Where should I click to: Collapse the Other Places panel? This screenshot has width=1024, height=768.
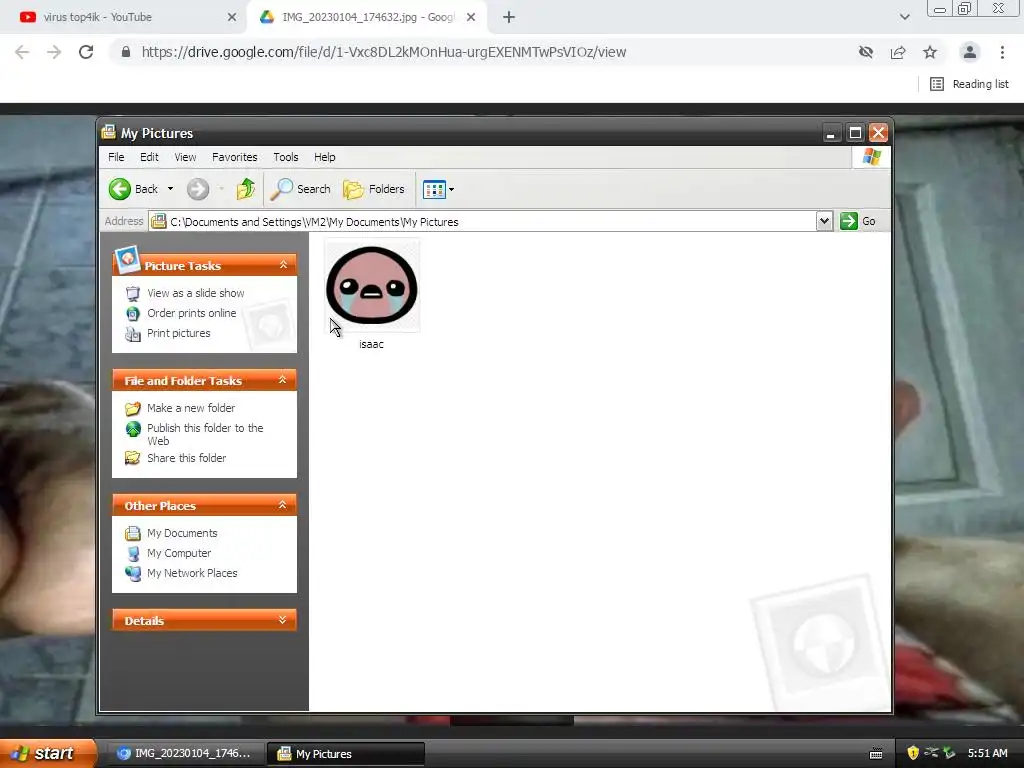(283, 505)
